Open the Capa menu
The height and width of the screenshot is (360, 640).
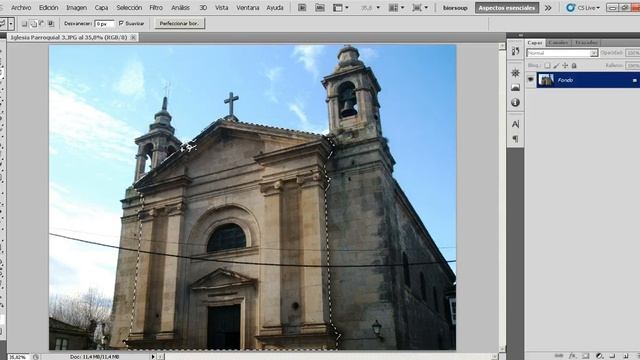tap(101, 7)
